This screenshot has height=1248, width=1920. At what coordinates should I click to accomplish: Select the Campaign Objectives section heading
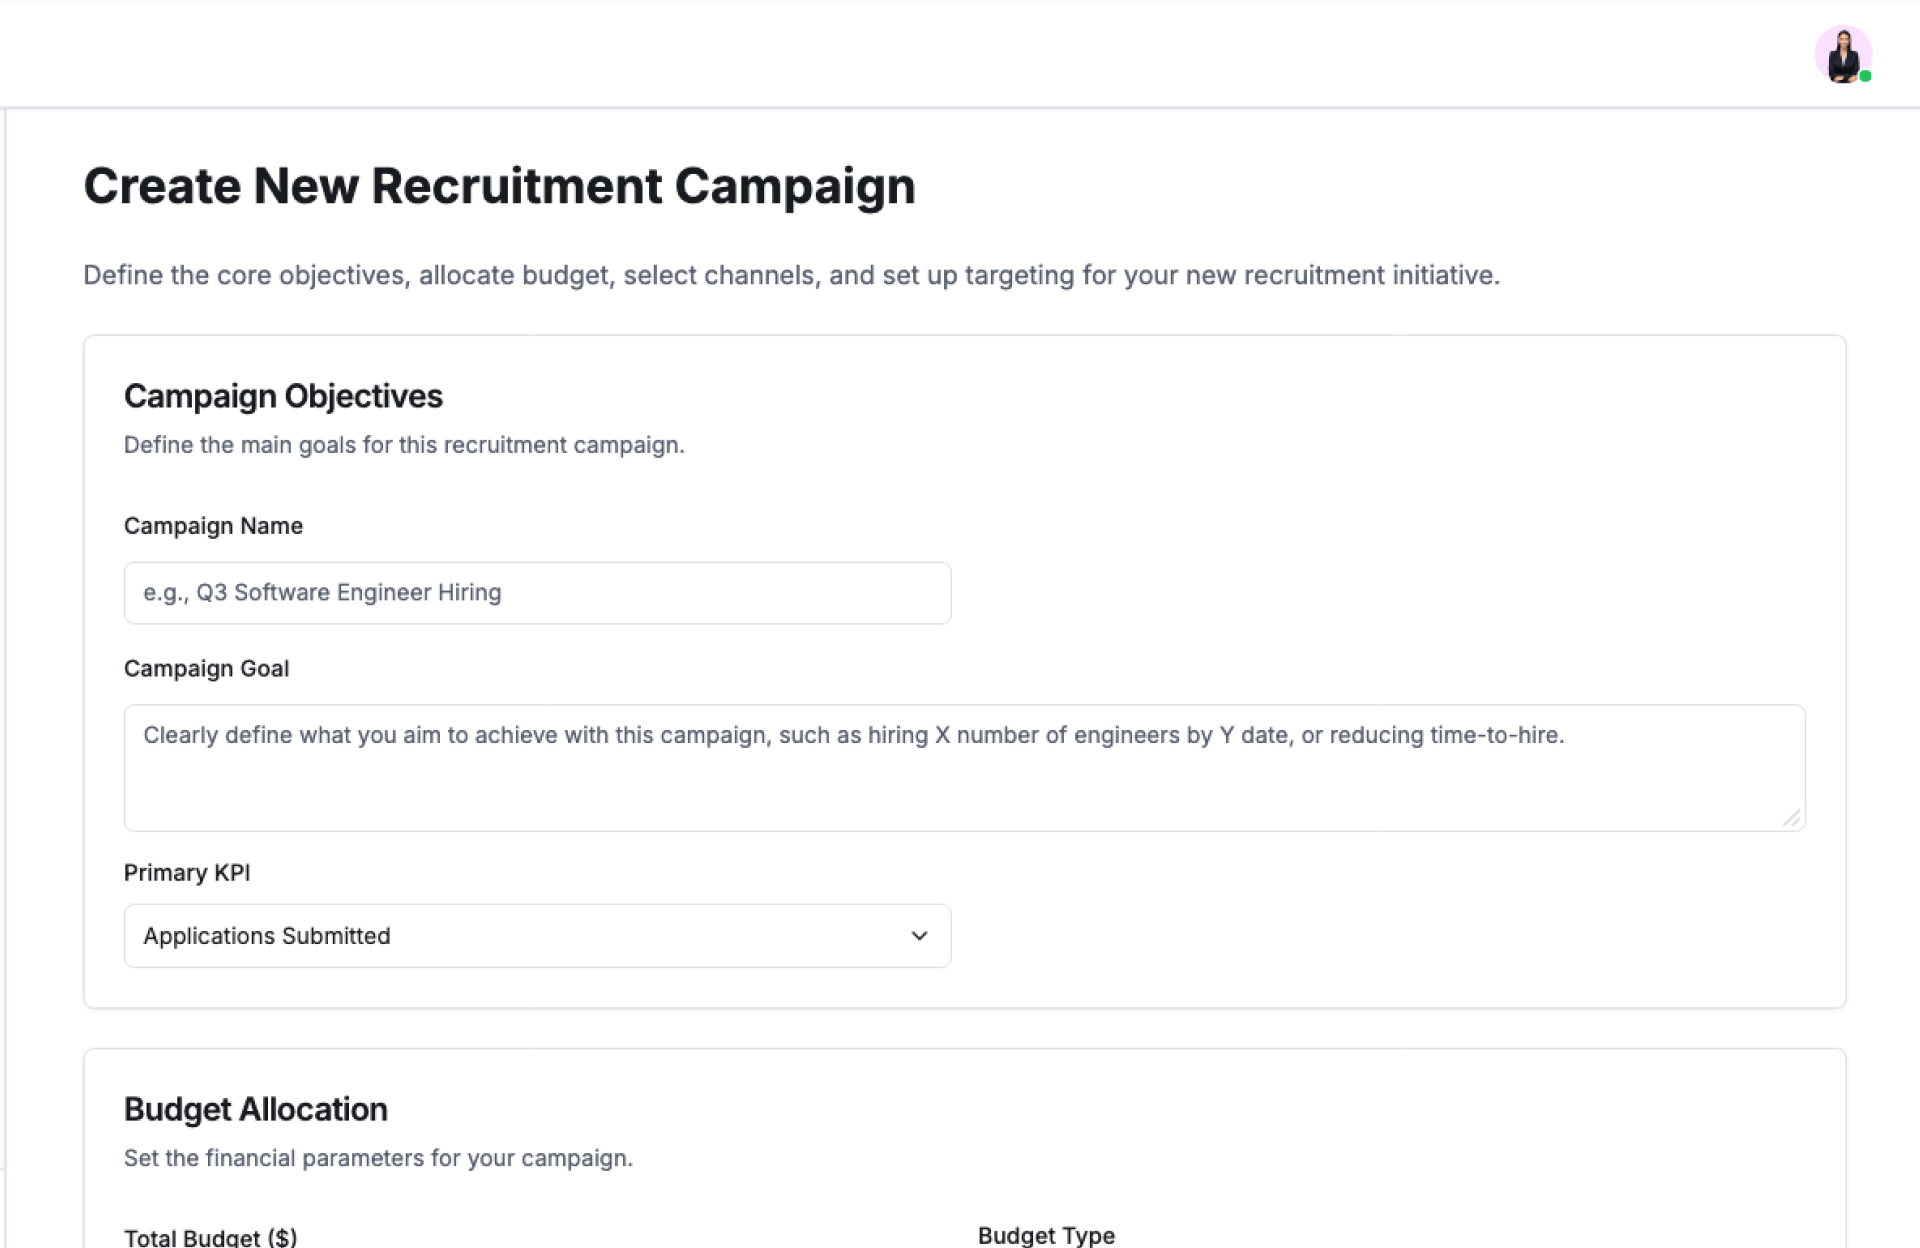[283, 396]
